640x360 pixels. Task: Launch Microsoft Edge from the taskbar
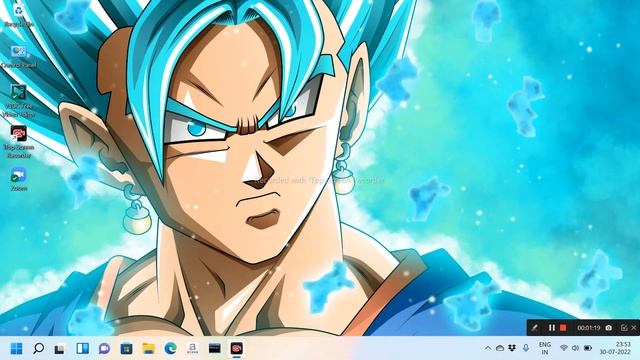(171, 348)
